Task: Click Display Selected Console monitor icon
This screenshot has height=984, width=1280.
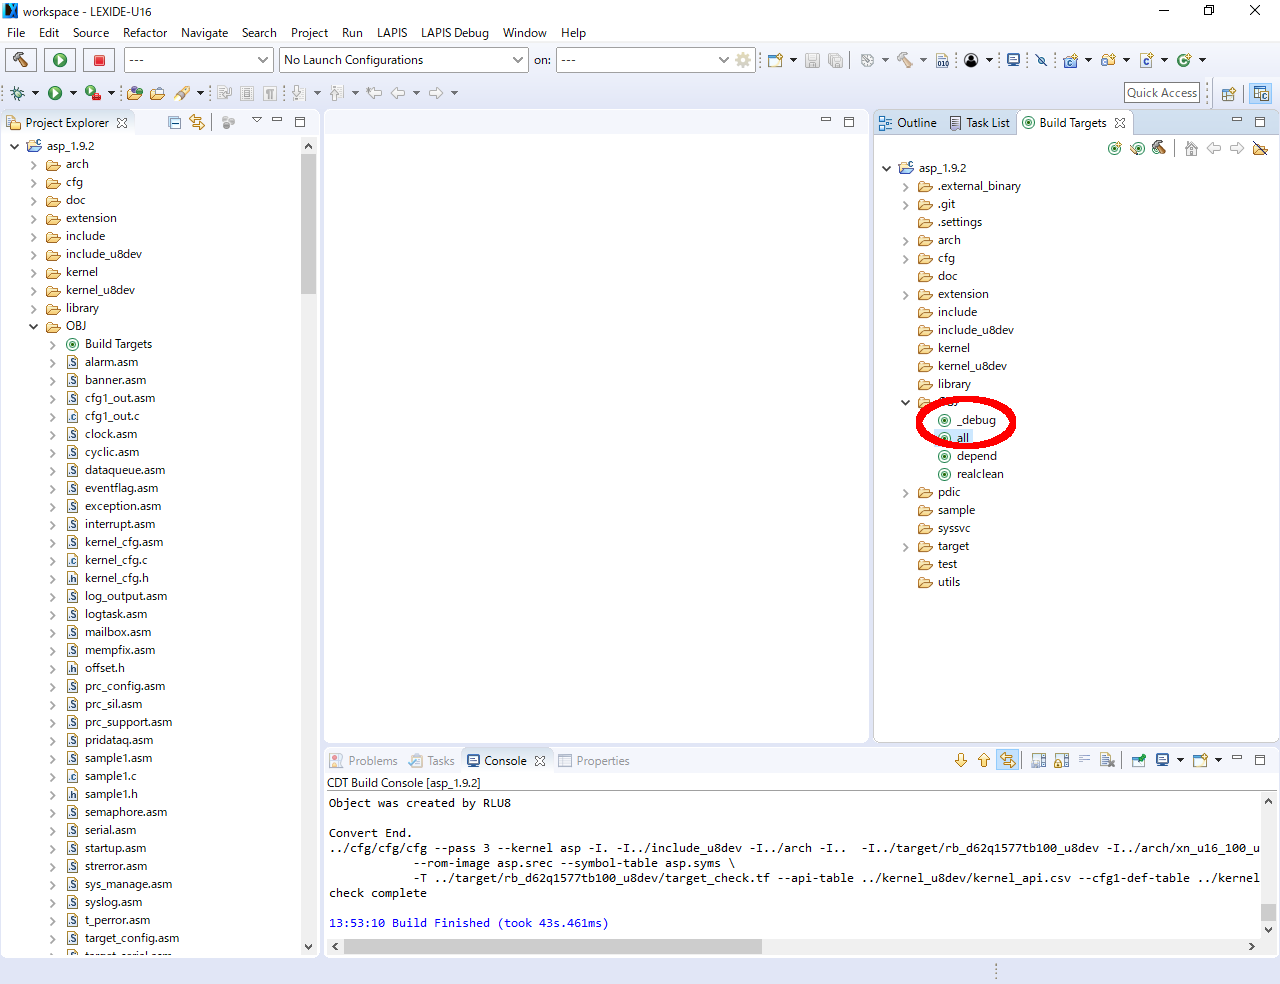Action: 1162,760
